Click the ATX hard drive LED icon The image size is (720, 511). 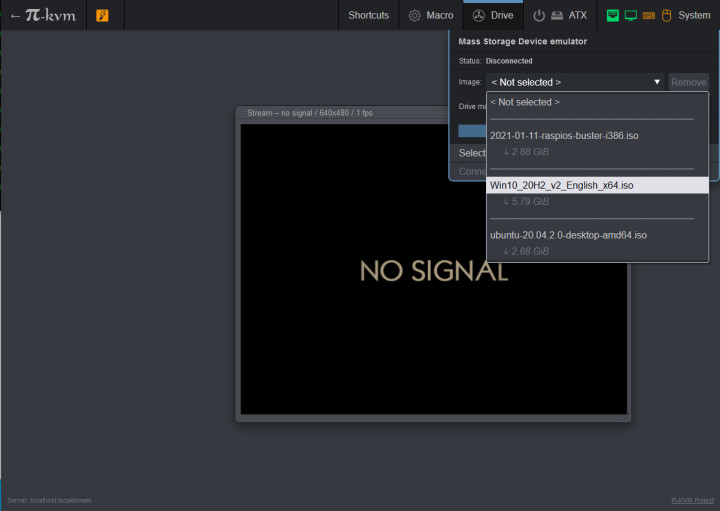tap(556, 16)
